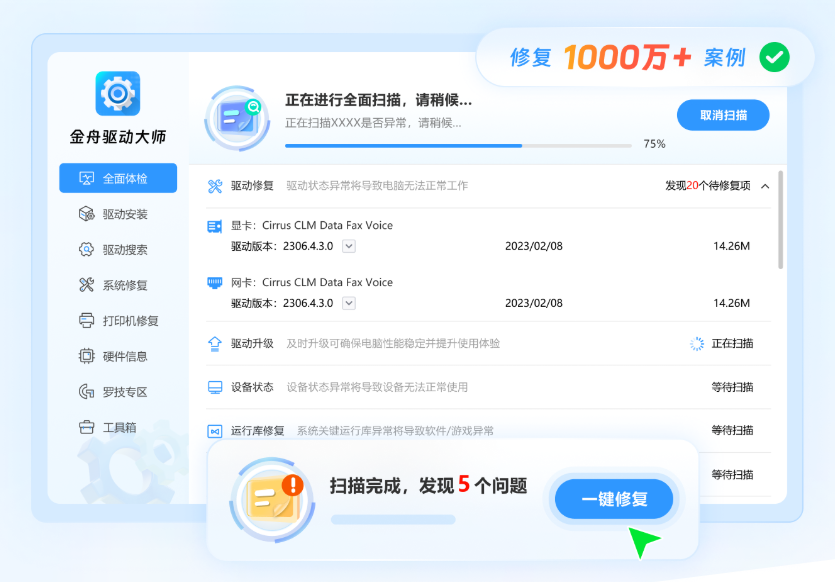Switch to the 硬件信息 section

118,356
